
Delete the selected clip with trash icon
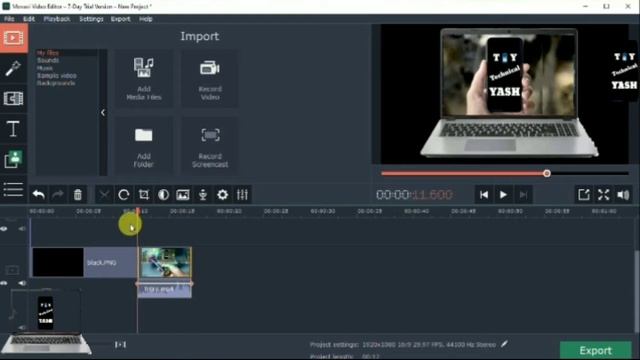click(78, 195)
